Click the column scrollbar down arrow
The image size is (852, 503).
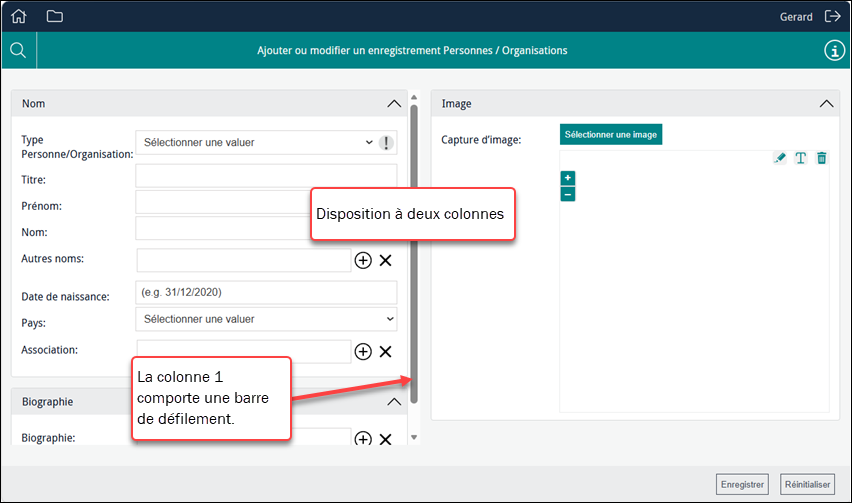[x=414, y=437]
